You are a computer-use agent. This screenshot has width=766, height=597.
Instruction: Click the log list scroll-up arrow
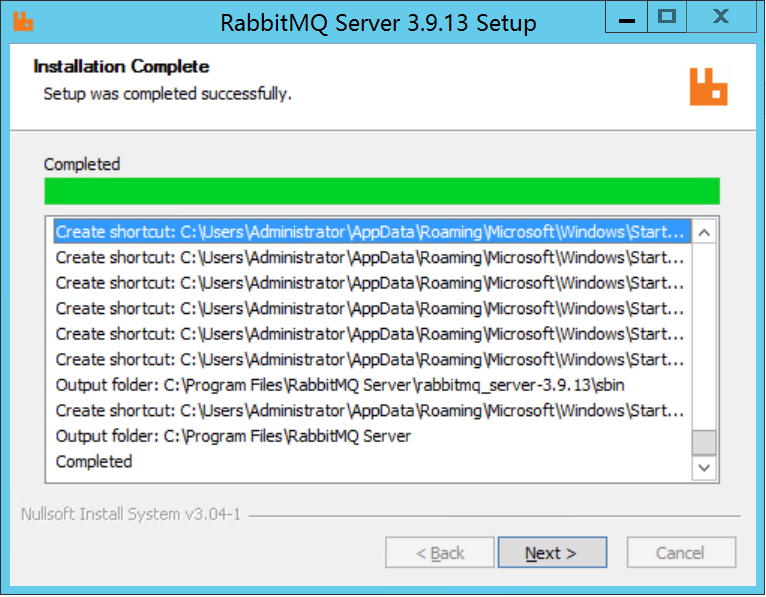pos(704,233)
